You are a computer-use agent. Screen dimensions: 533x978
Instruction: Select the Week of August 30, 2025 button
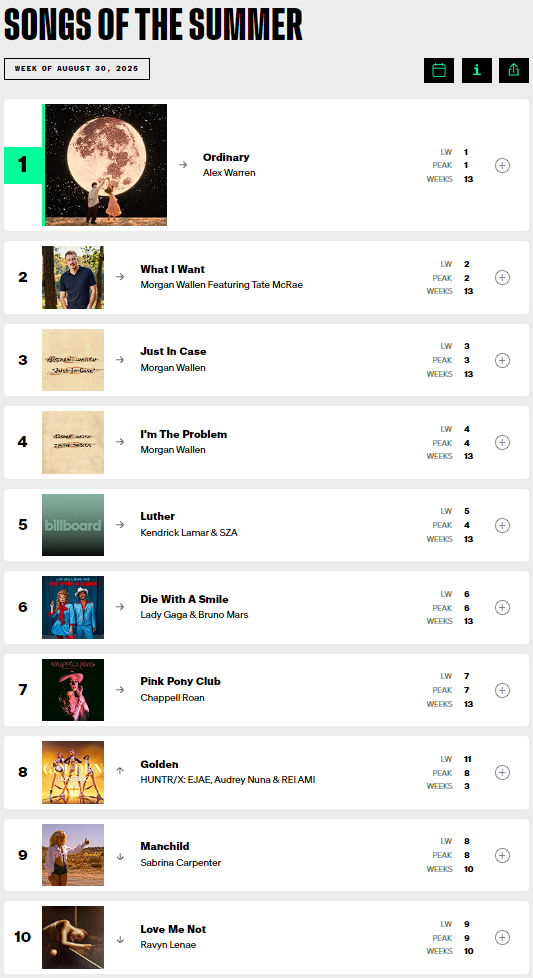pos(77,69)
